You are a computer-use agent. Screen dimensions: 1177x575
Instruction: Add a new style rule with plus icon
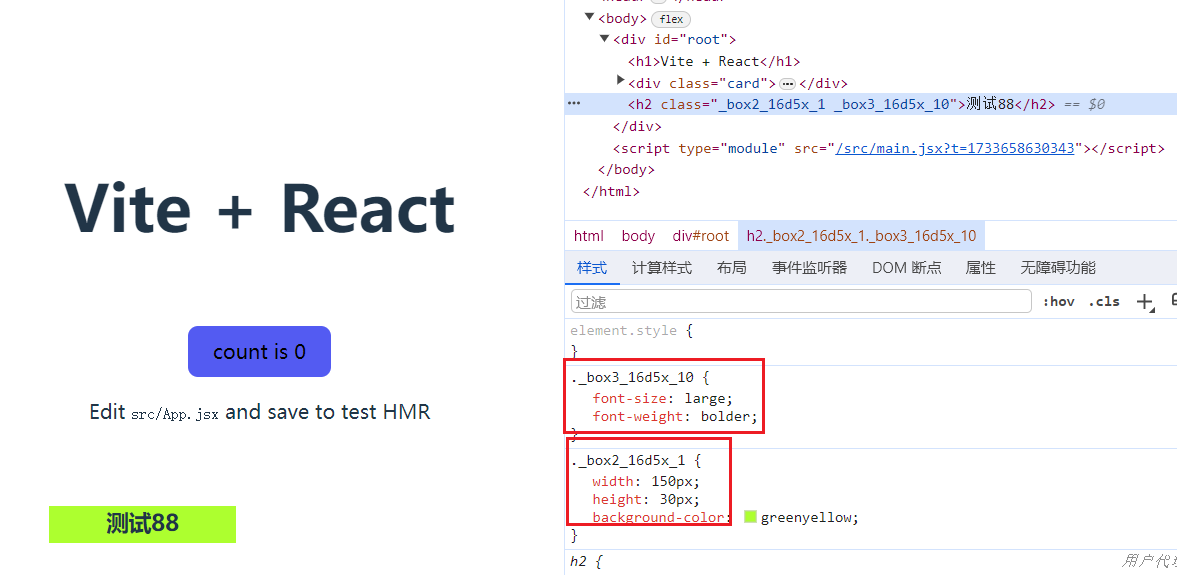[1144, 302]
